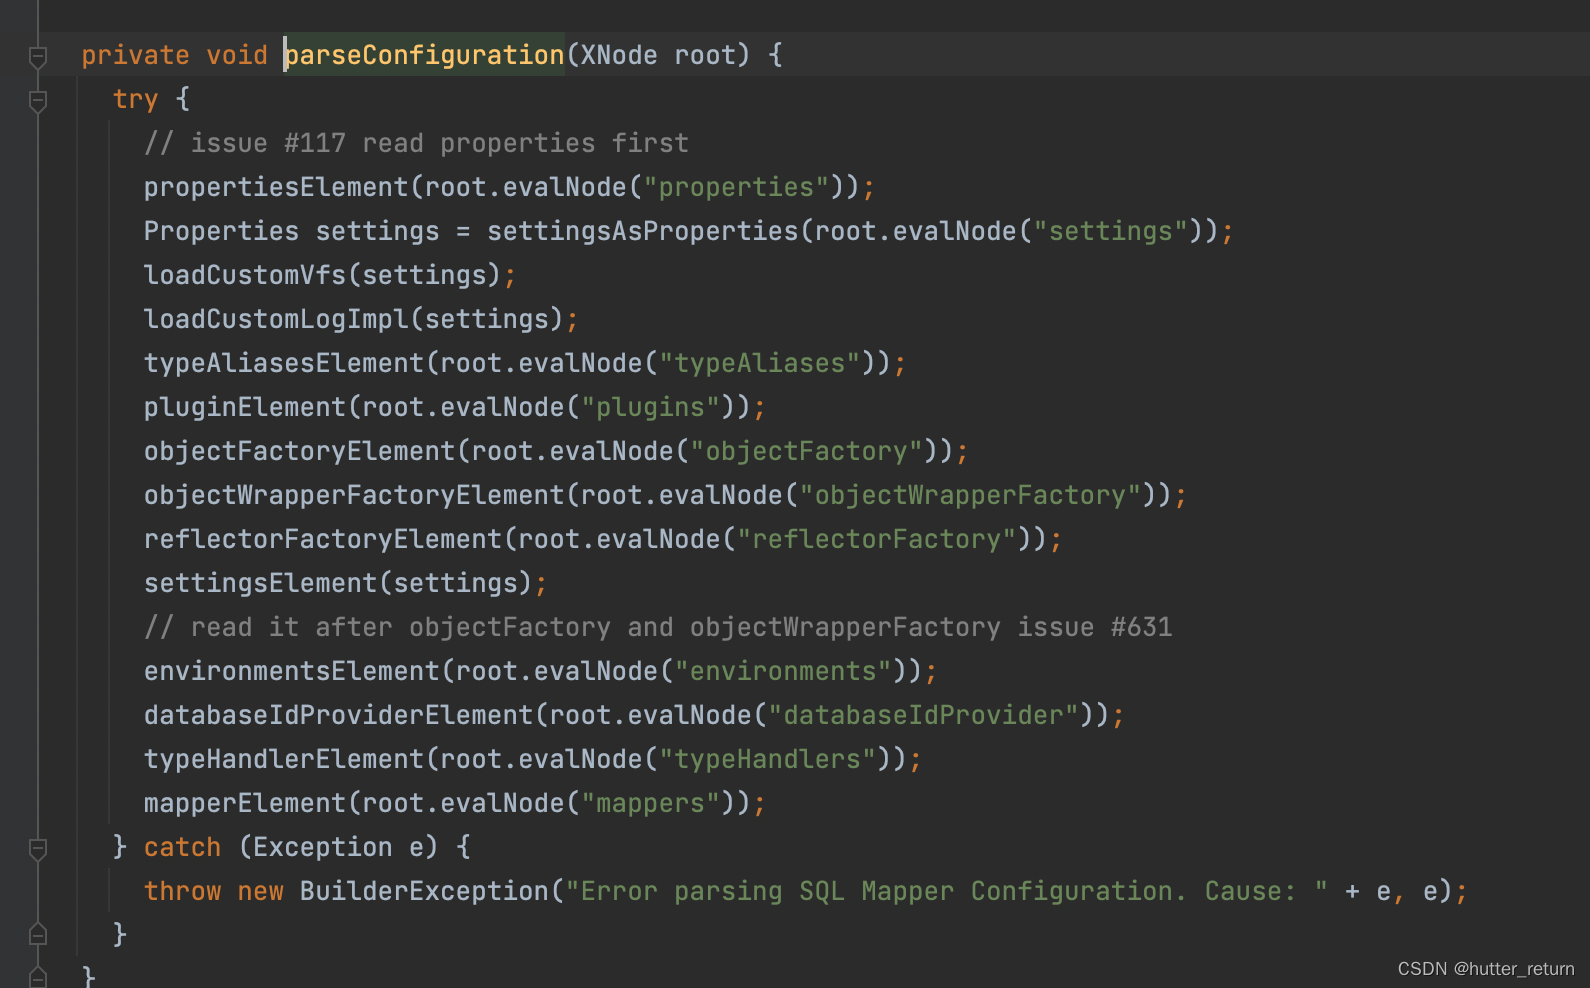Click the typeAliasesElement method call
The height and width of the screenshot is (988, 1590).
(x=284, y=363)
